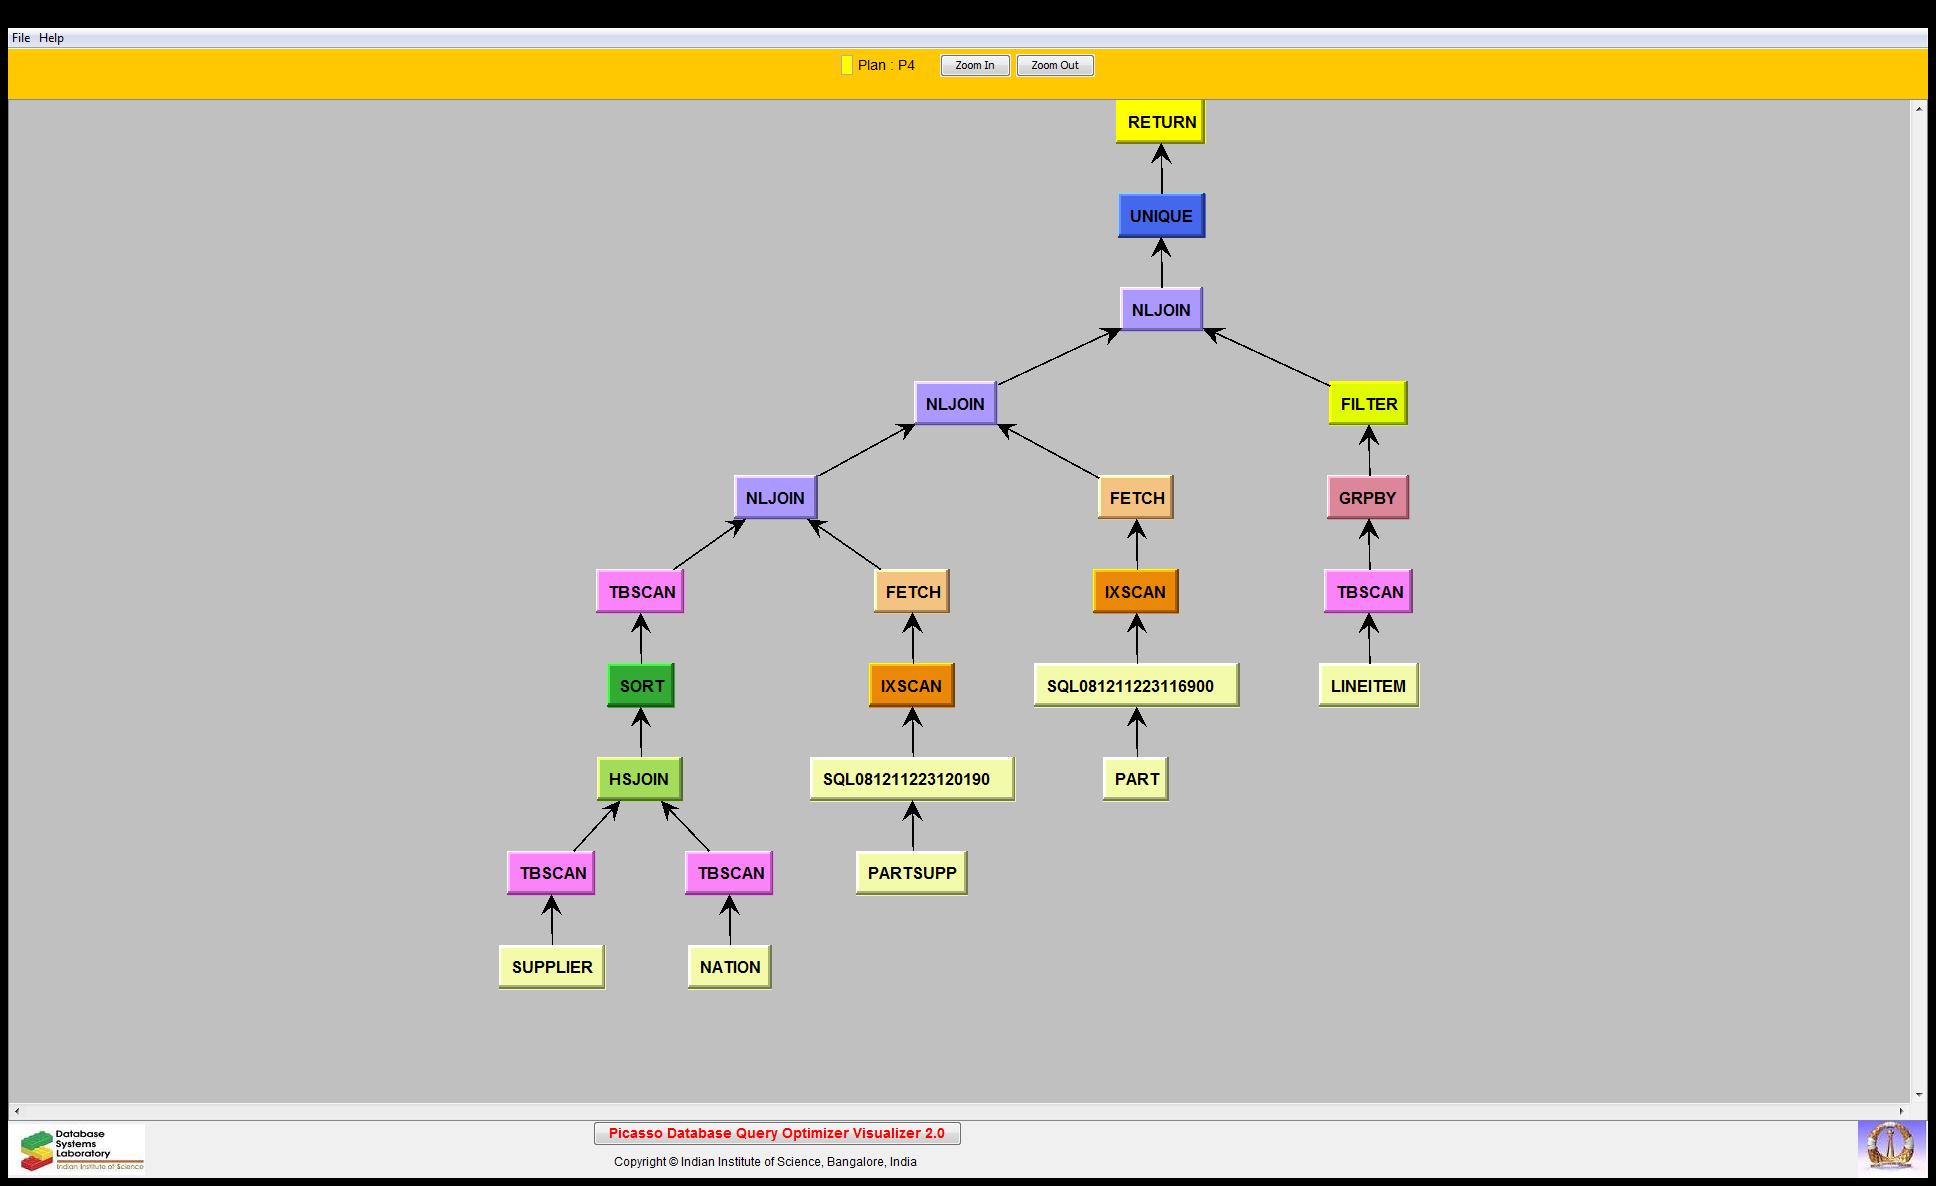Click the Indian Institute of Science emblem
The height and width of the screenshot is (1186, 1936).
coord(1890,1146)
